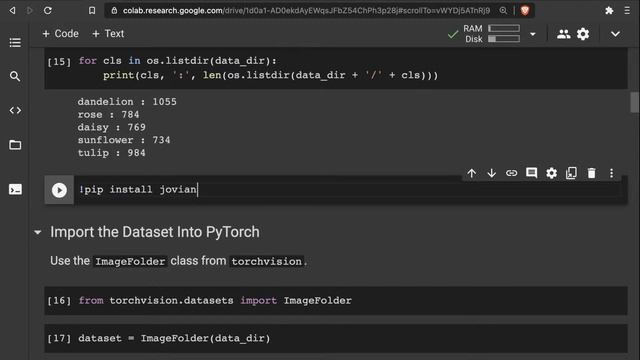Open Colab settings gear in the top bar
This screenshot has height=360, width=640.
pos(583,34)
